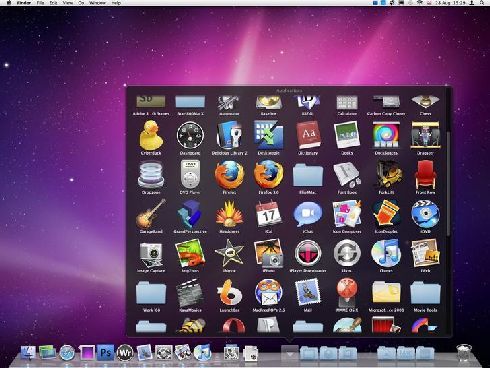490x368 pixels.
Task: Open the File menu
Action: (x=40, y=3)
